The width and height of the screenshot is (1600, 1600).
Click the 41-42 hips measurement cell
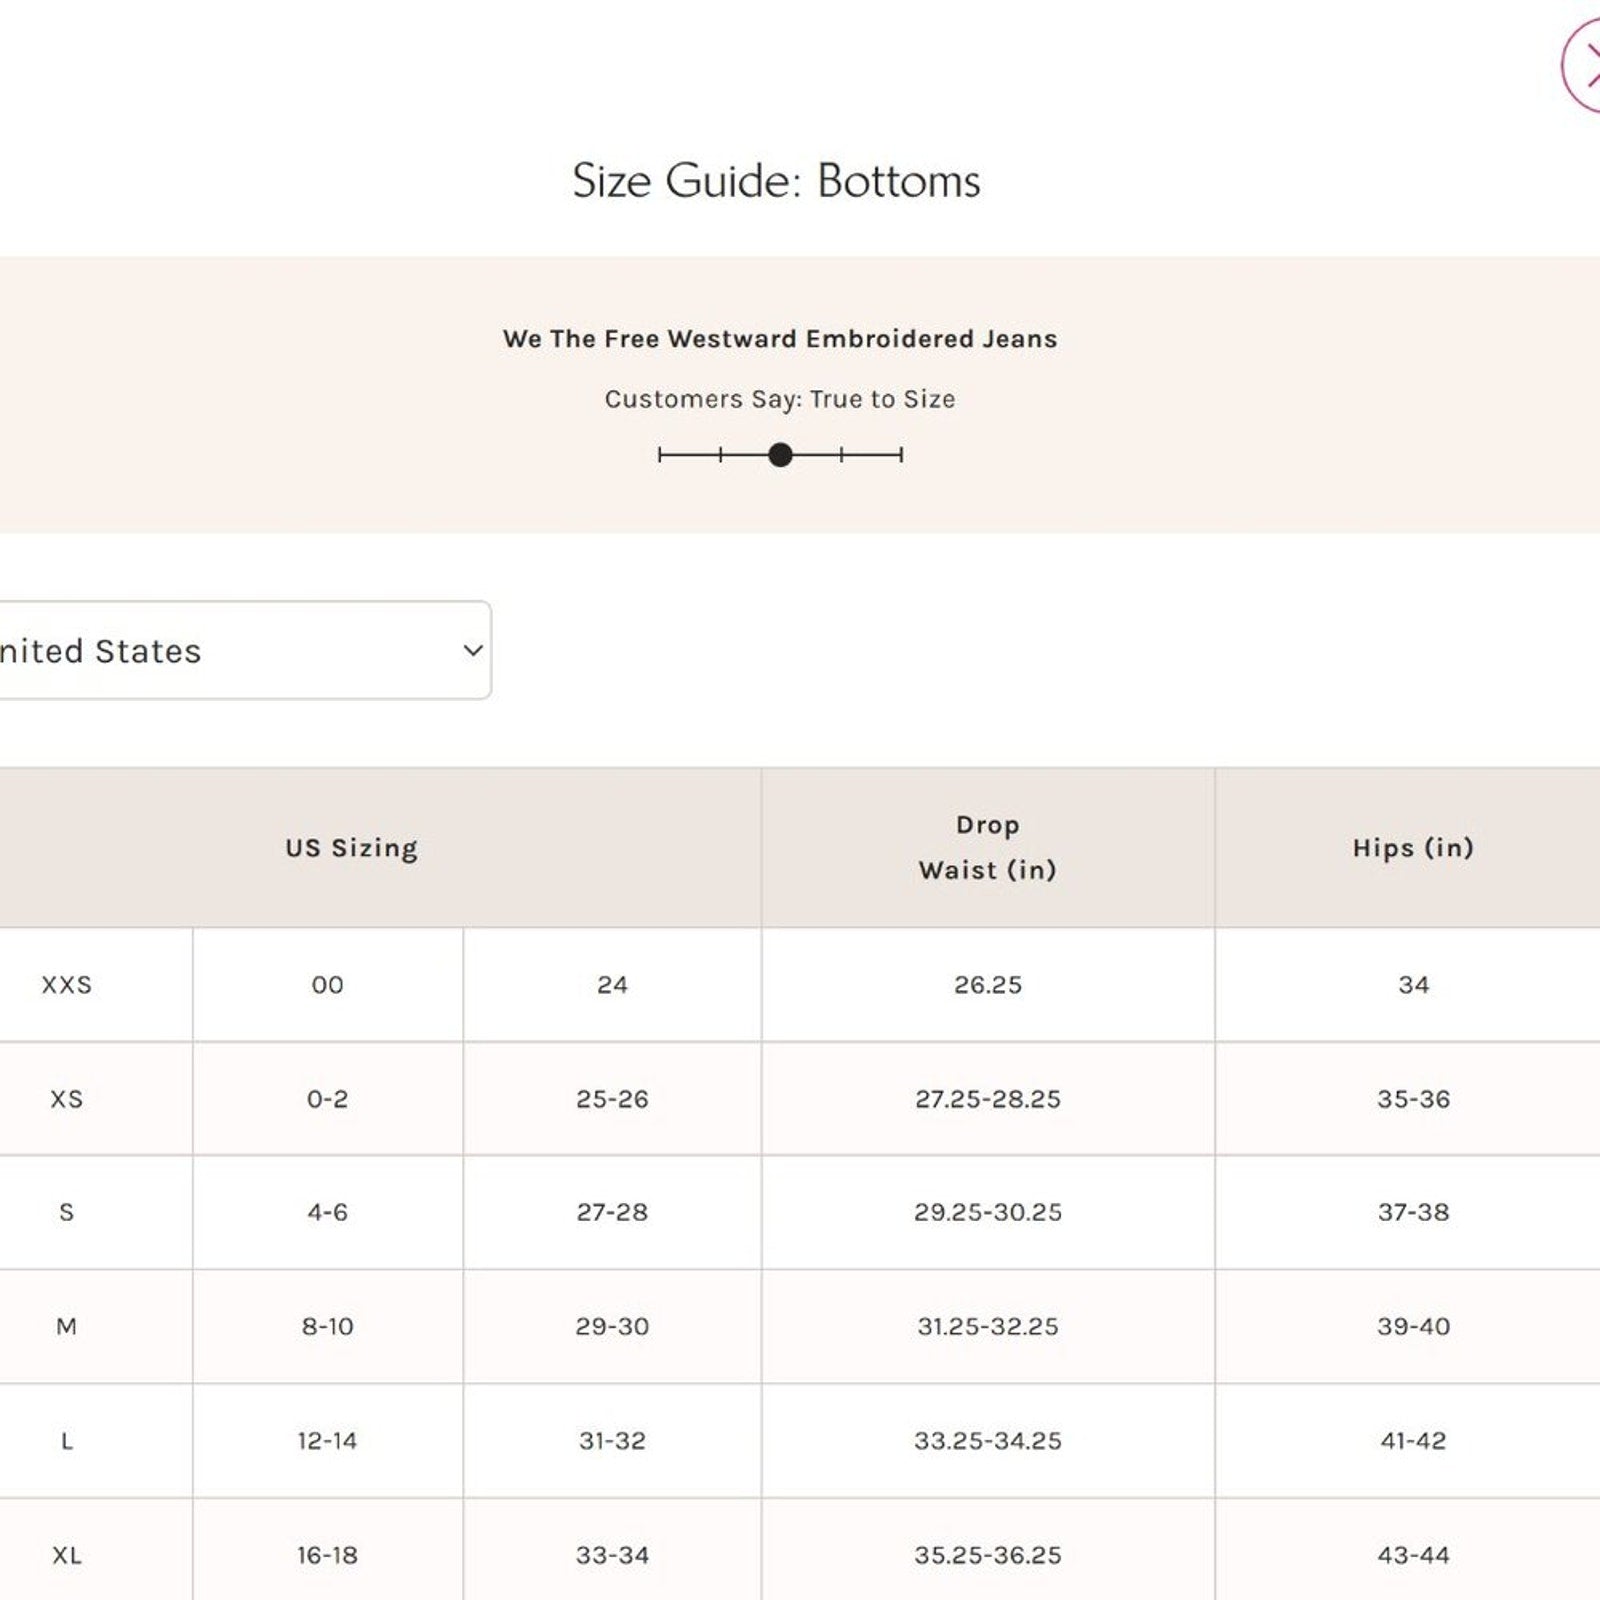tap(1412, 1441)
